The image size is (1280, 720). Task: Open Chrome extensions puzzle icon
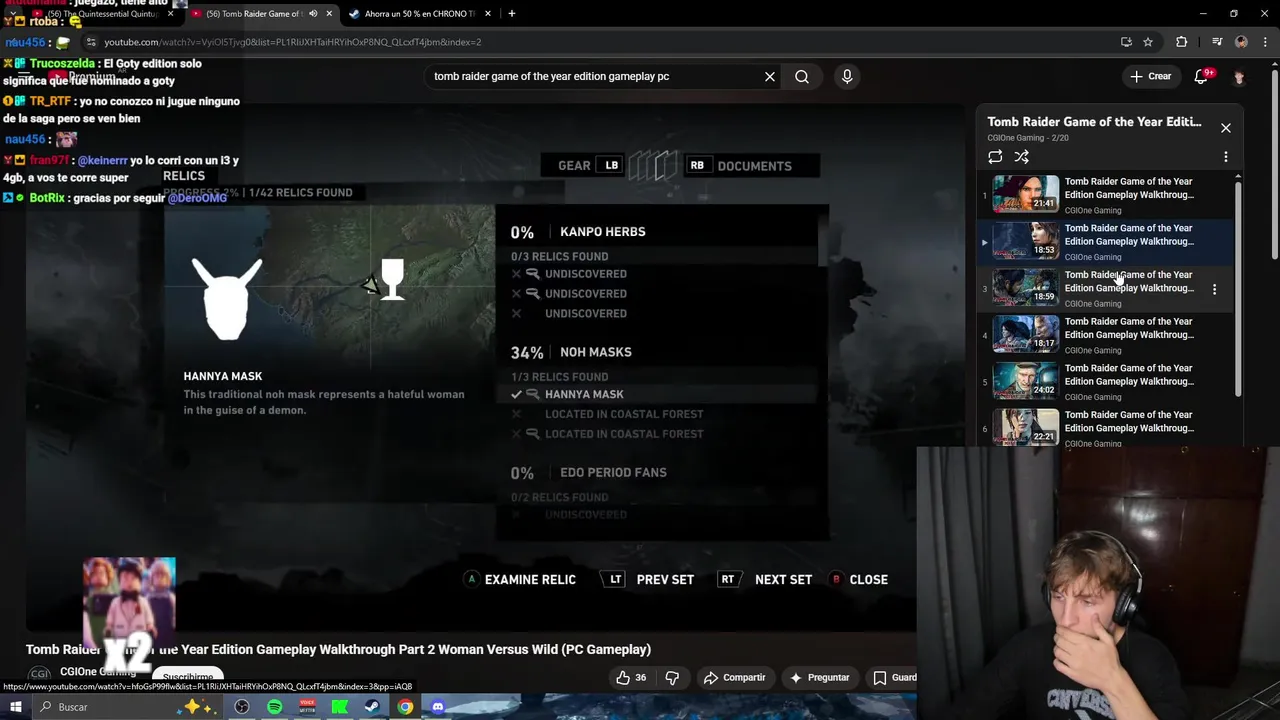(1182, 42)
